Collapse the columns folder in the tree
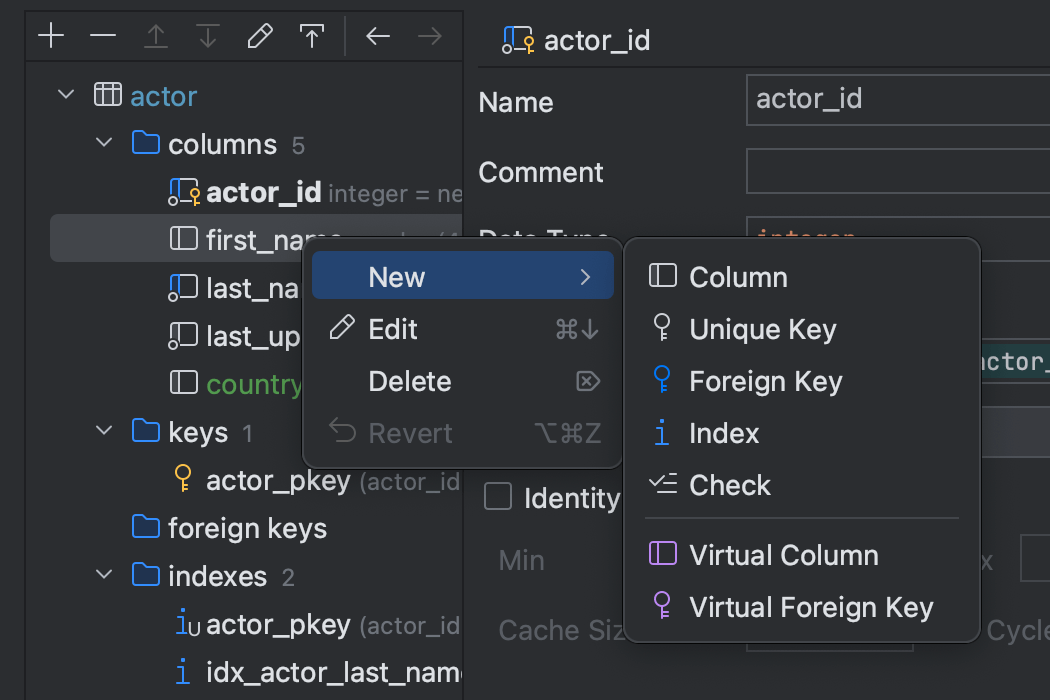 click(x=103, y=142)
